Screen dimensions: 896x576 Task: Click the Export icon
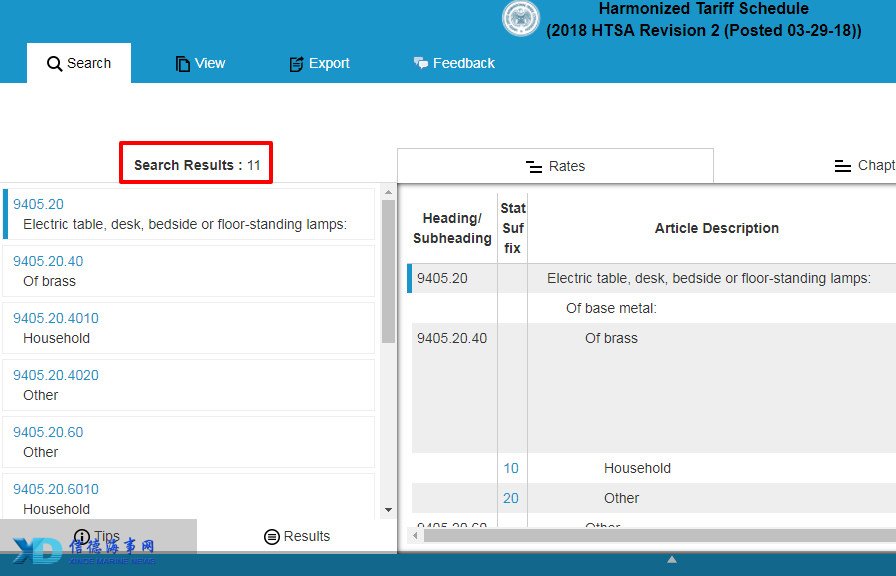pyautogui.click(x=296, y=64)
